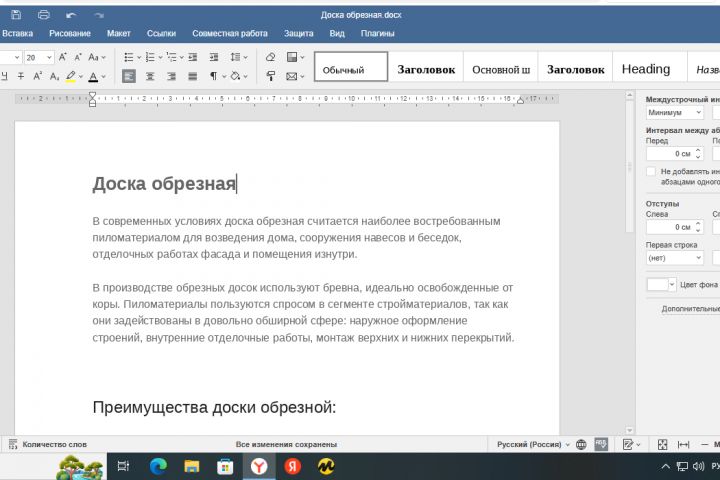Image resolution: width=720 pixels, height=480 pixels.
Task: Fit the document to the page
Action: (663, 445)
